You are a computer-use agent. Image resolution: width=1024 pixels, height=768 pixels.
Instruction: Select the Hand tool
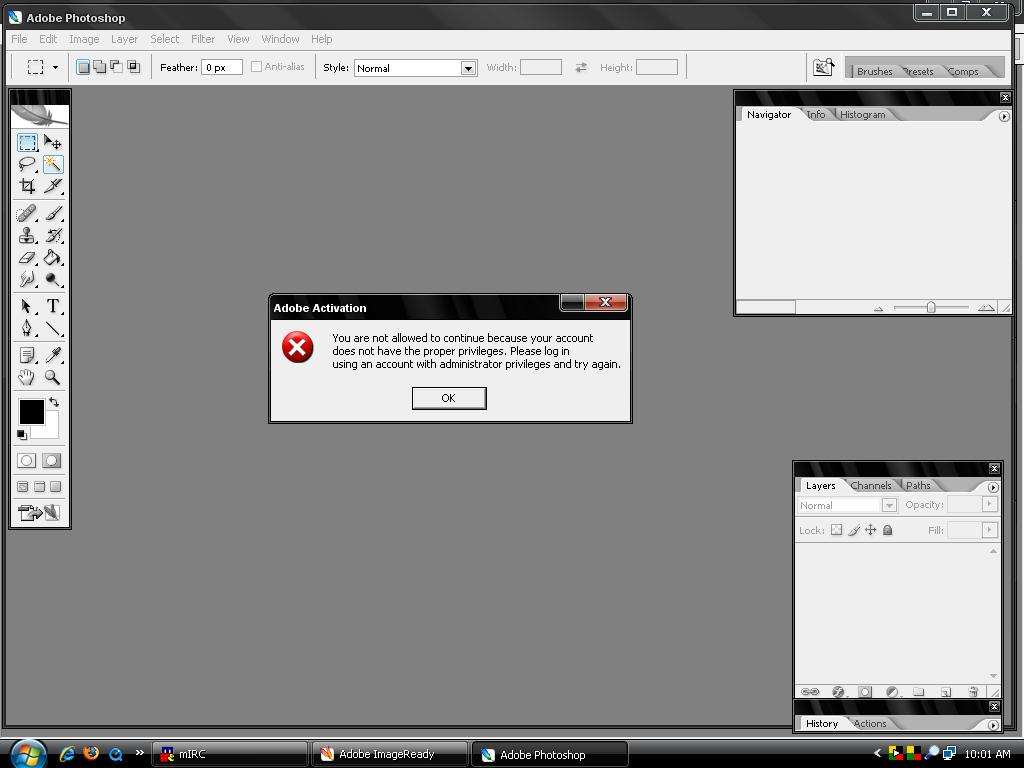(x=27, y=377)
